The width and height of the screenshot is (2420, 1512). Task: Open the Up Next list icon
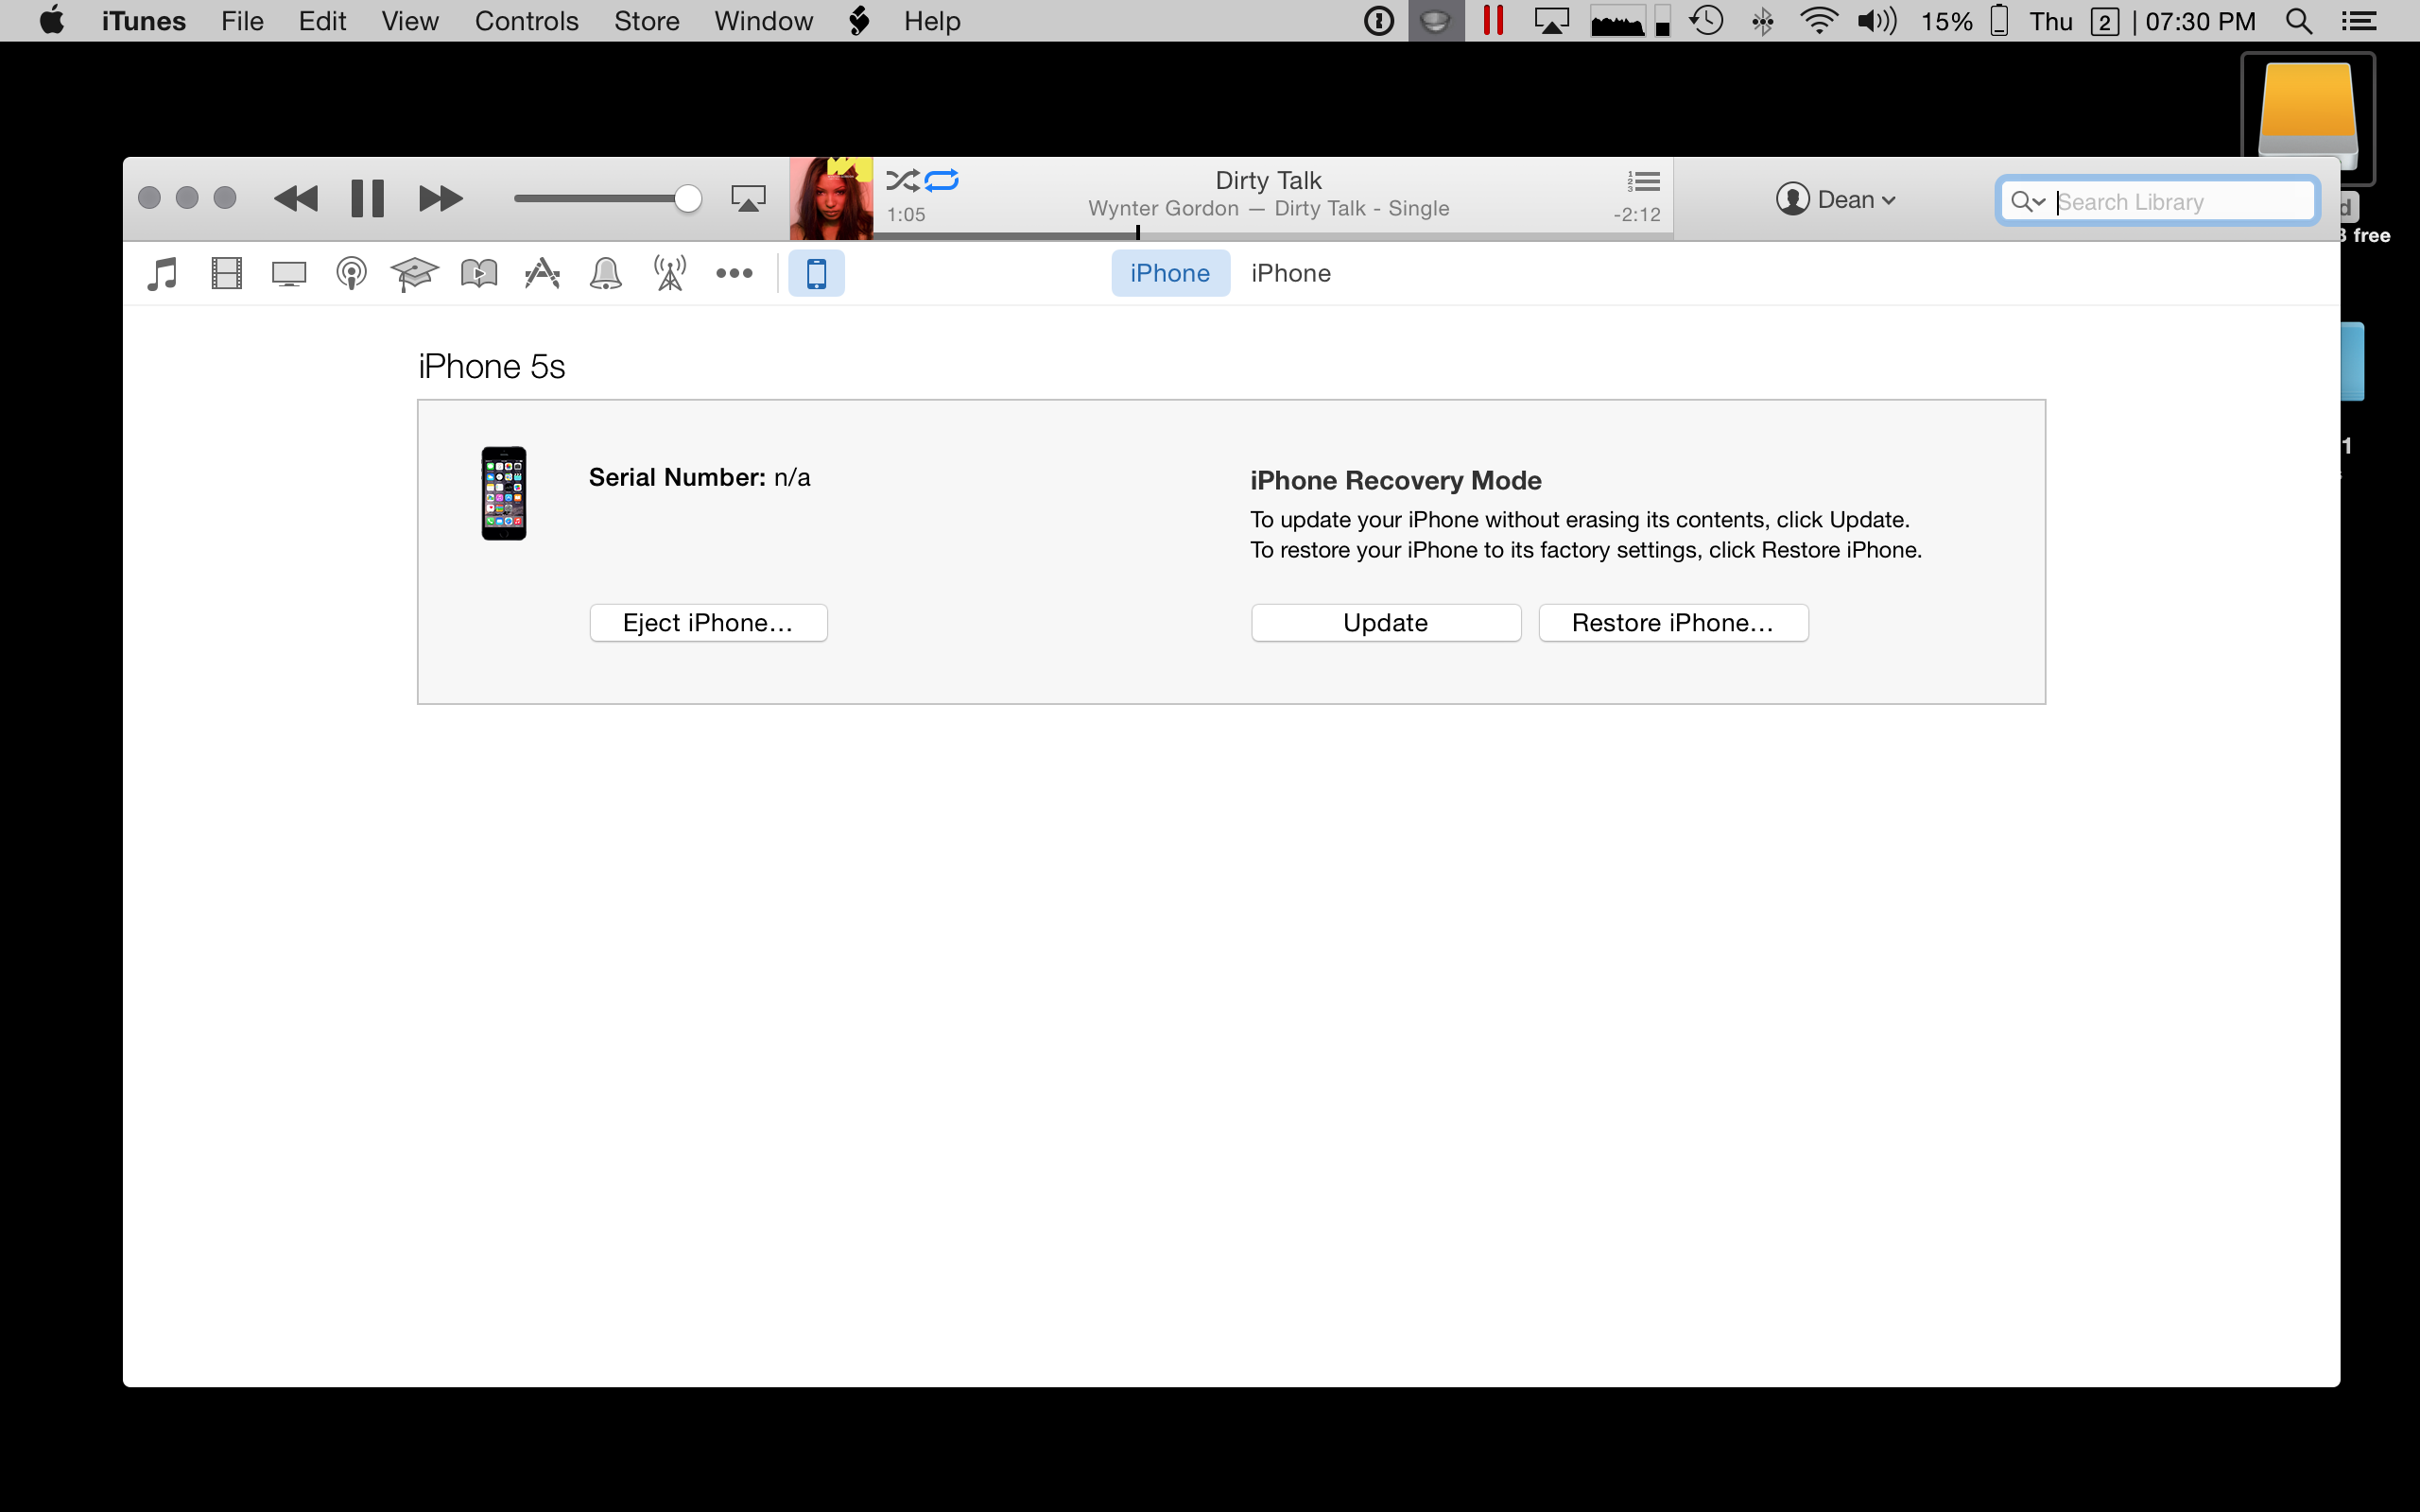point(1643,181)
